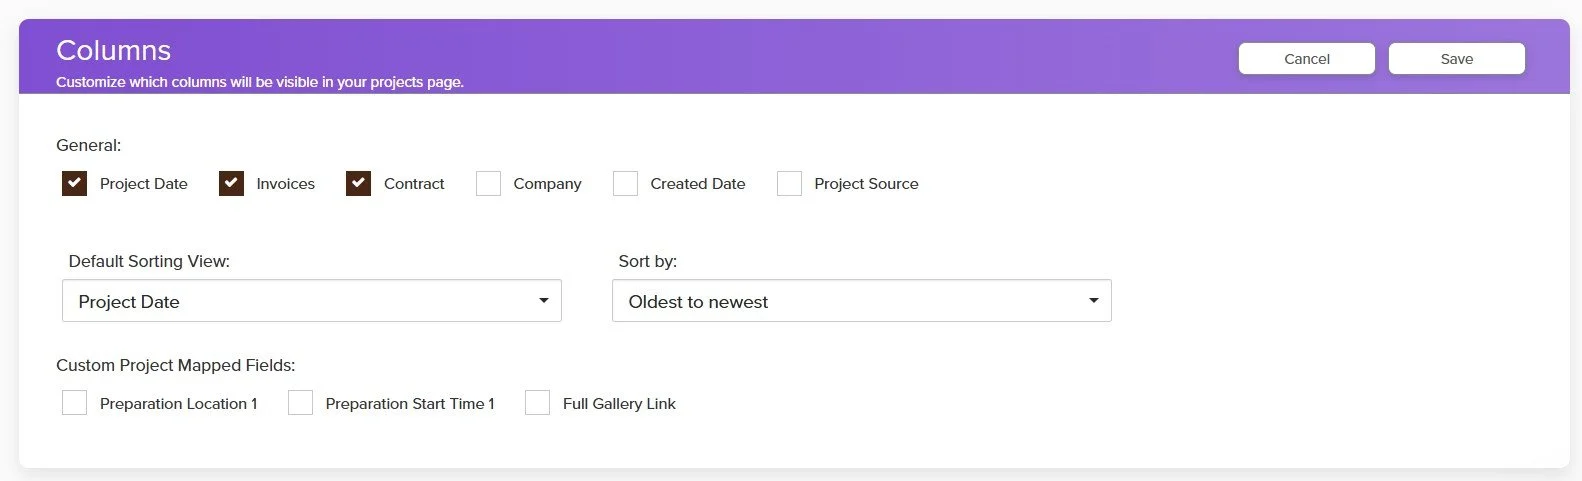Untick the Invoices column checkbox
The height and width of the screenshot is (481, 1582).
tap(231, 183)
